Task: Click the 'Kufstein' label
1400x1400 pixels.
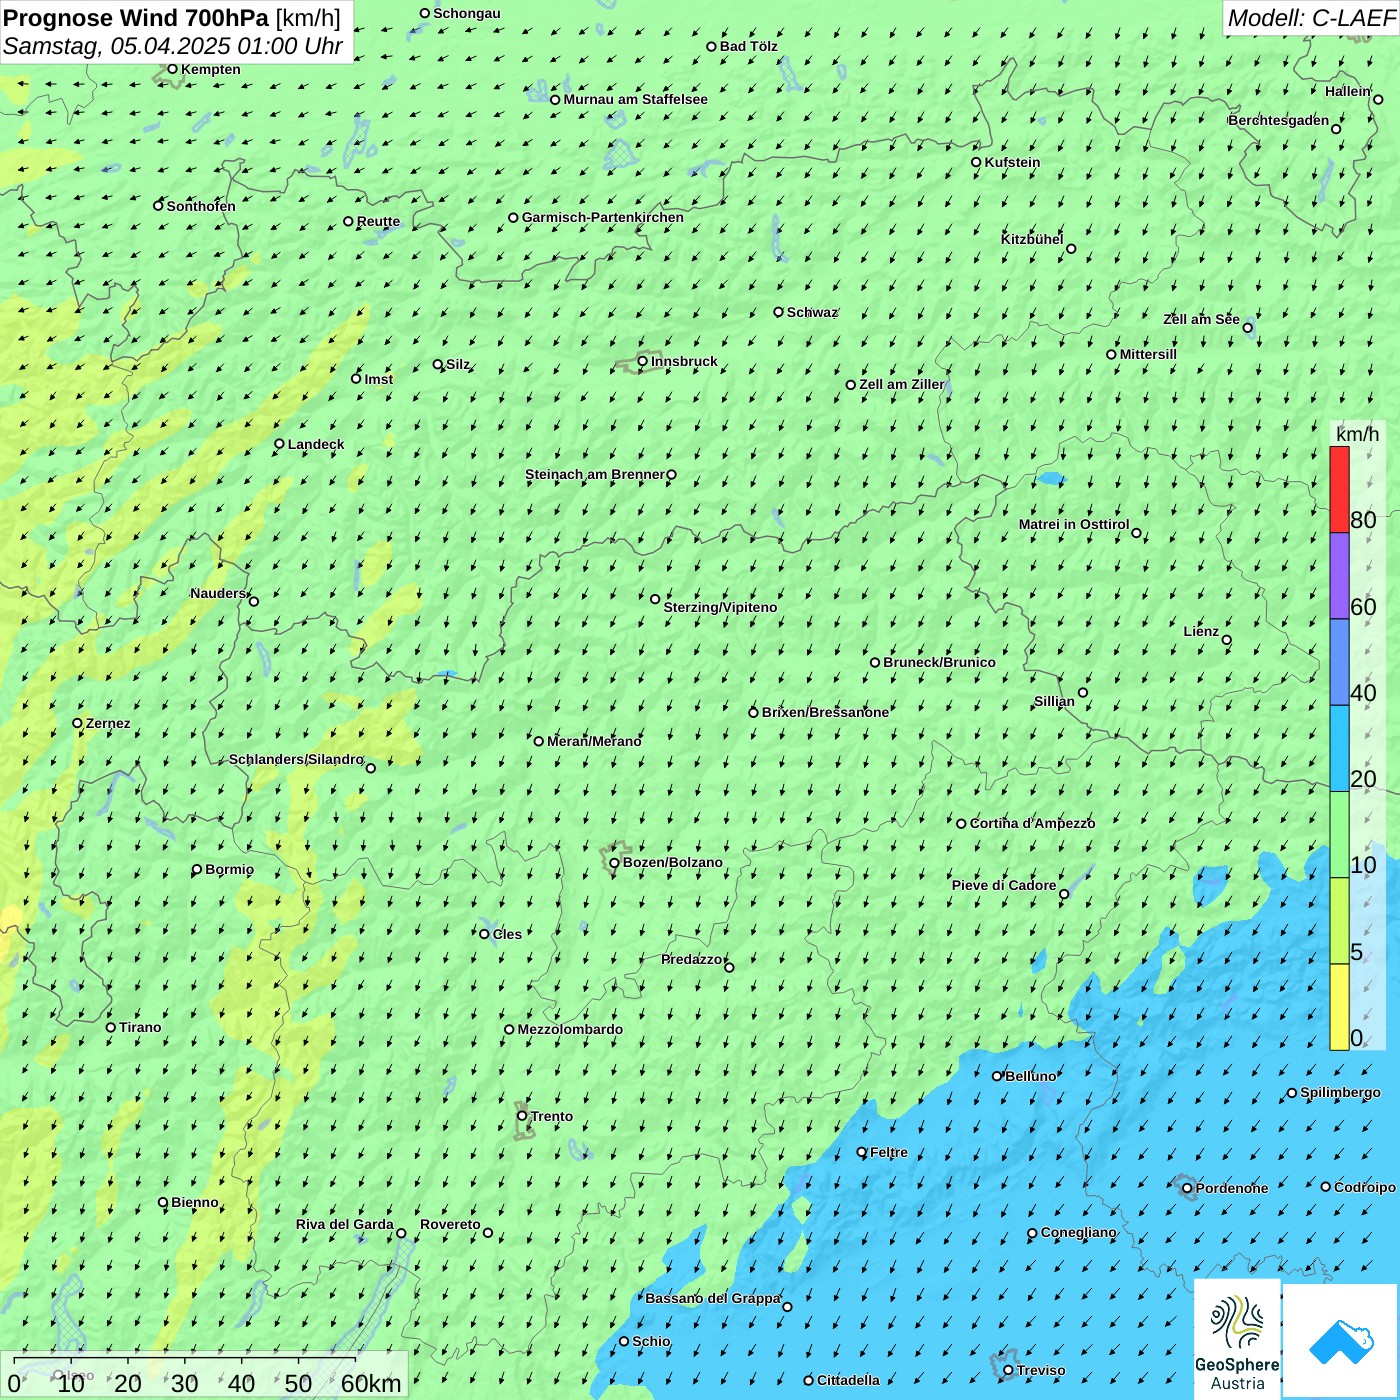Action: point(1012,162)
